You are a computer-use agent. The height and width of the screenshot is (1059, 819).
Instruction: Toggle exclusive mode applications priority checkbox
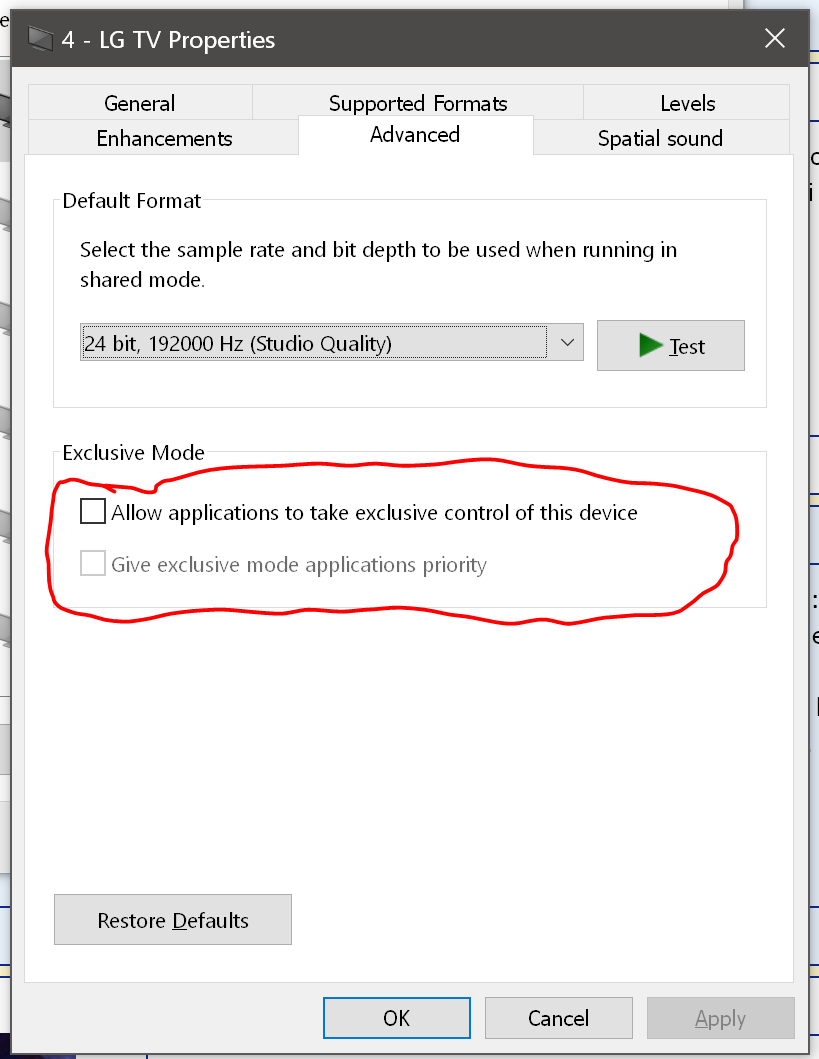[x=93, y=563]
